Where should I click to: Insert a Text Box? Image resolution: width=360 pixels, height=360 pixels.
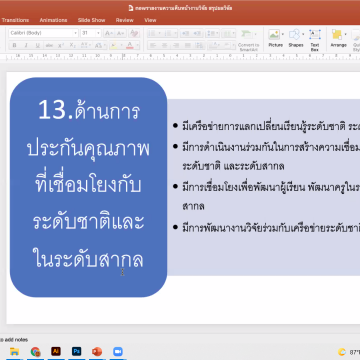315,40
